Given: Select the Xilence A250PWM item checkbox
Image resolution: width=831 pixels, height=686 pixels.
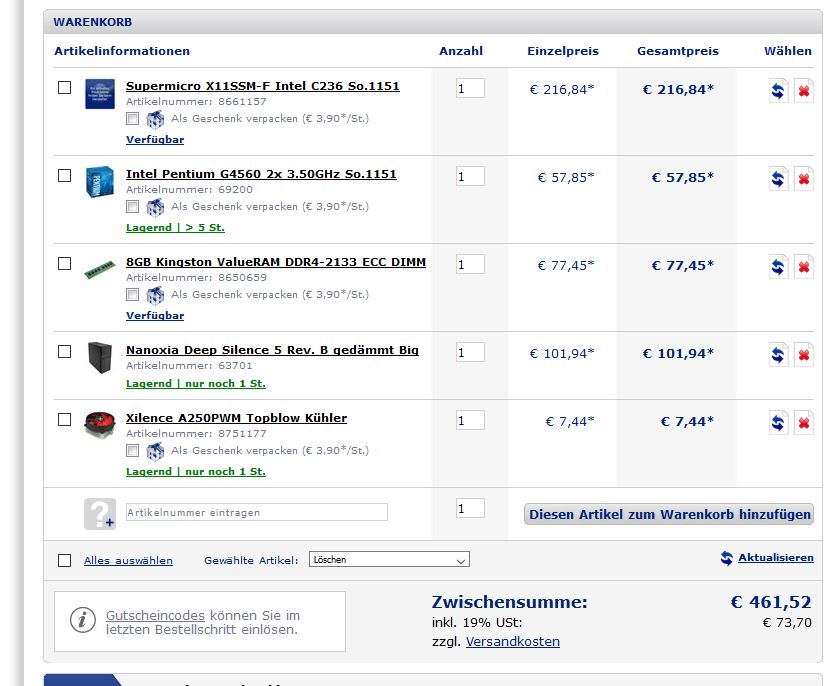Looking at the screenshot, I should pos(64,420).
